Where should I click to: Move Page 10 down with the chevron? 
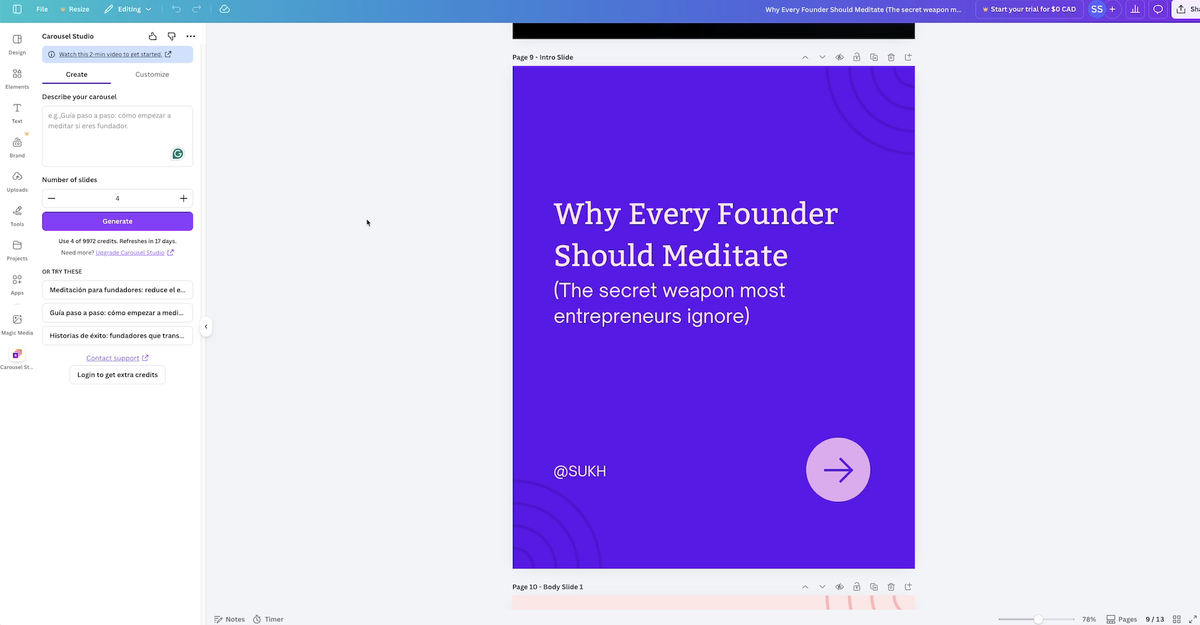pos(822,587)
